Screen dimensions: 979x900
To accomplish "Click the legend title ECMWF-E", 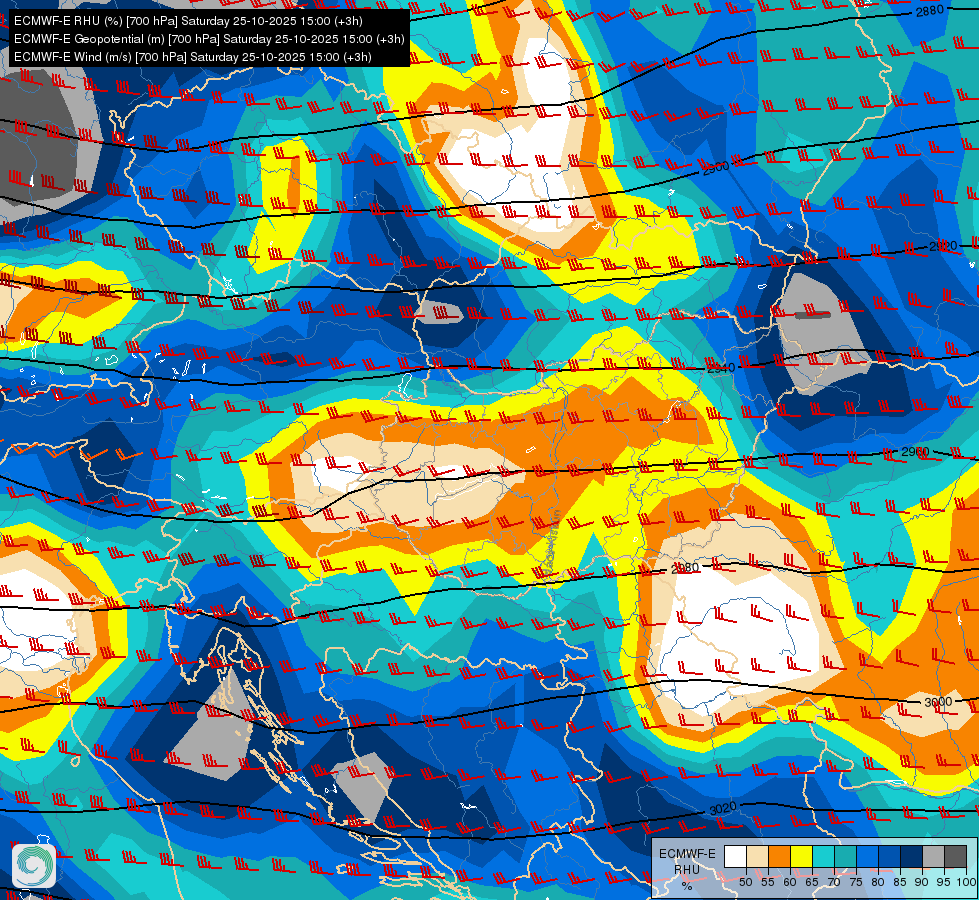I will pos(687,854).
